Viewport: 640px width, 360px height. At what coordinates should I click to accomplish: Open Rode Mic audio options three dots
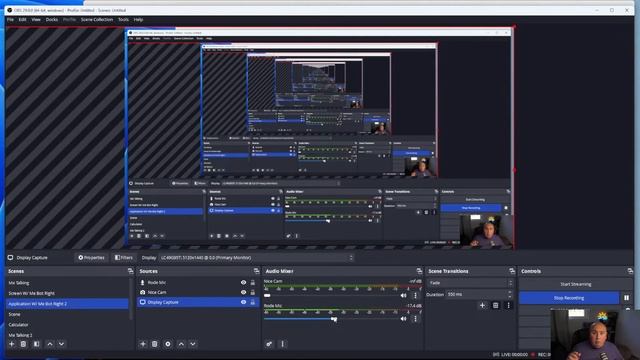(x=416, y=319)
